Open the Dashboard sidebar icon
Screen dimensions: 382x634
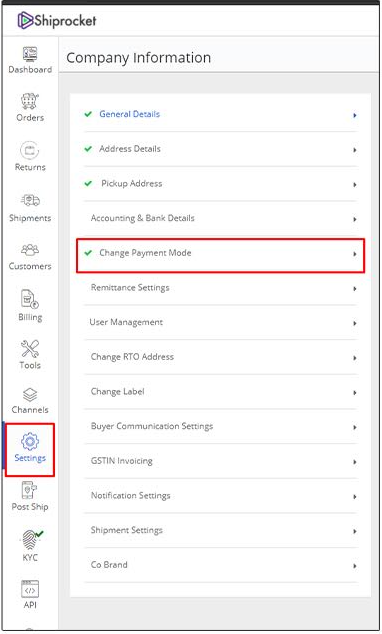(30, 54)
